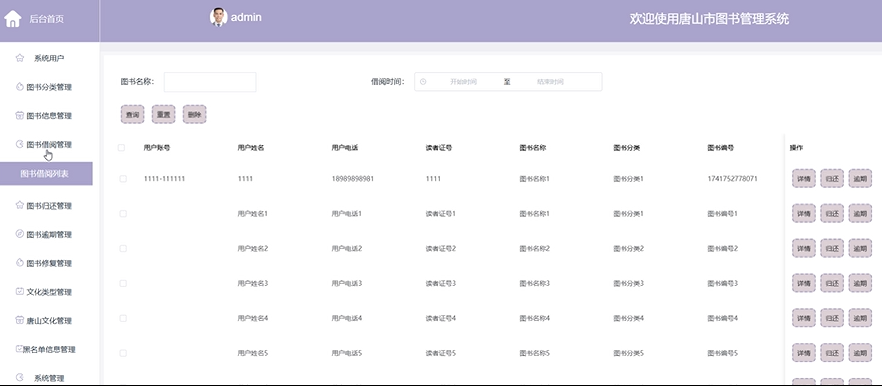Check the row containing 用户姓名5

pos(123,353)
